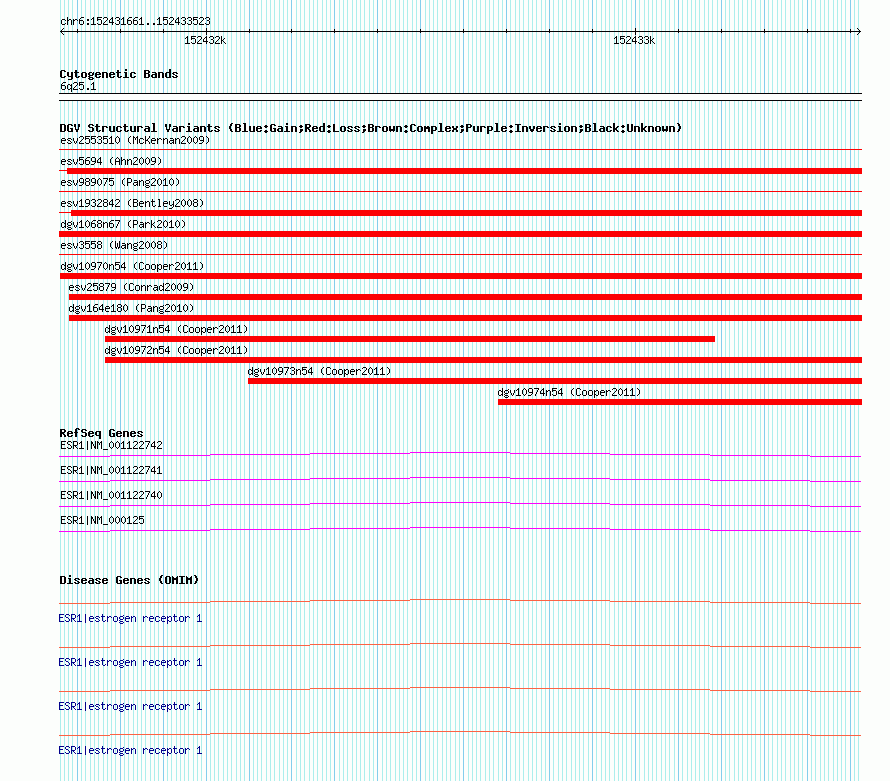Click the 152432k ruler label
The height and width of the screenshot is (781, 890).
205,40
